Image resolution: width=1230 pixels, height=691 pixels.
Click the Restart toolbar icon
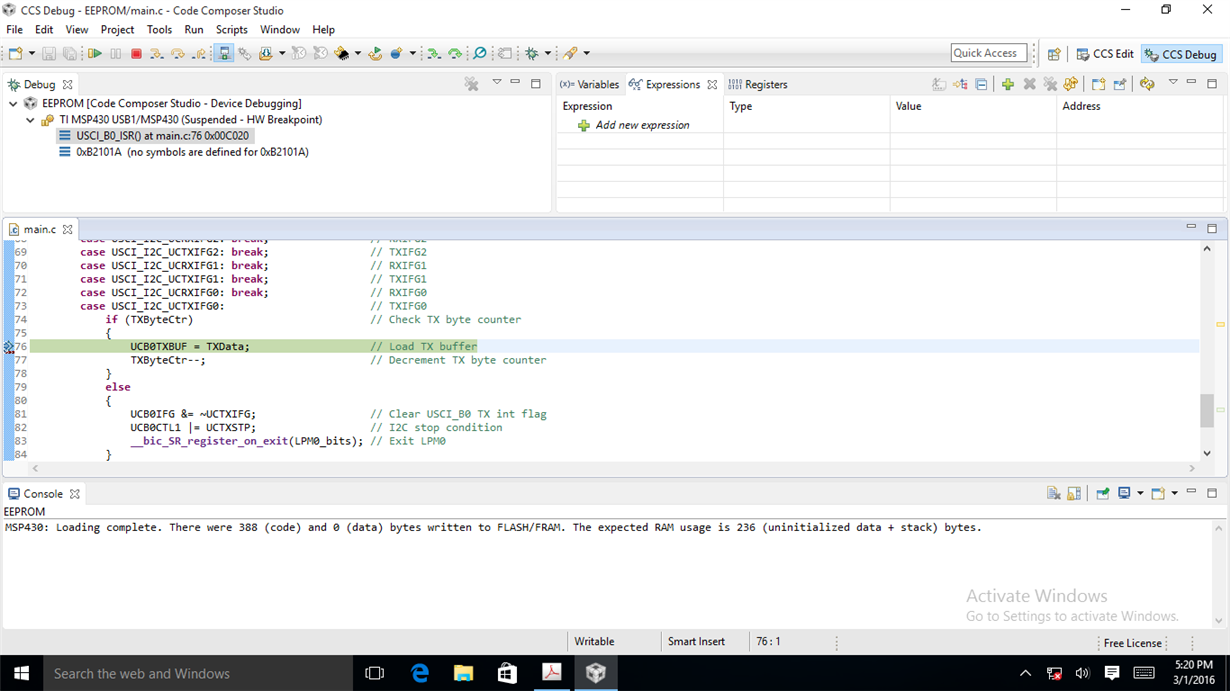point(375,53)
